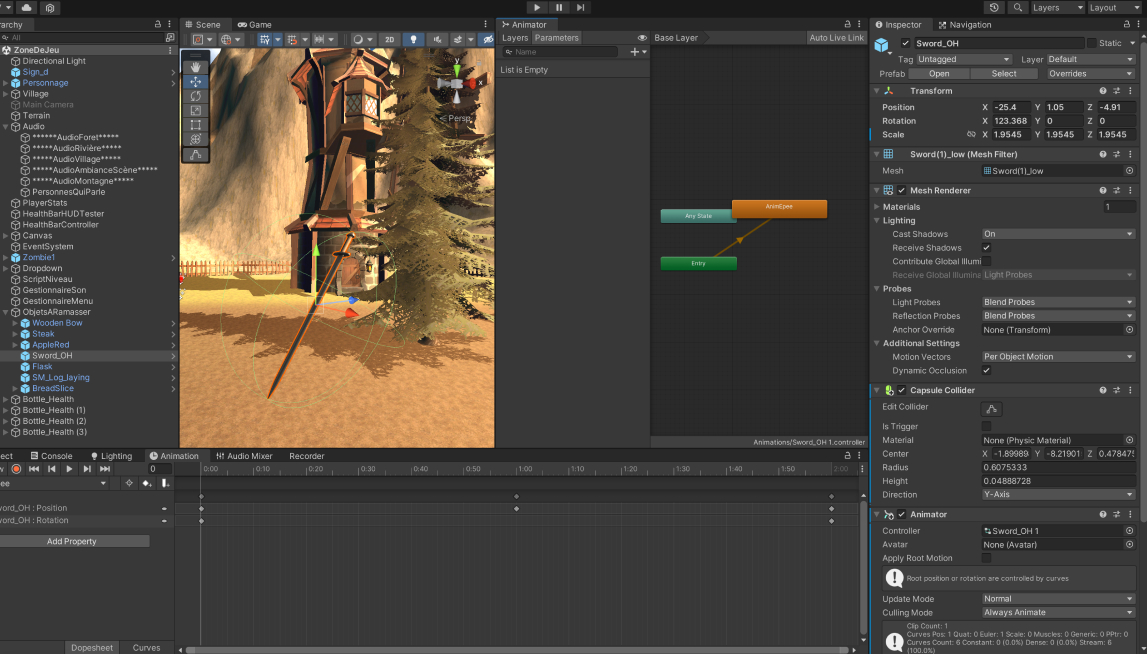Click the Position X input field

click(x=1011, y=107)
